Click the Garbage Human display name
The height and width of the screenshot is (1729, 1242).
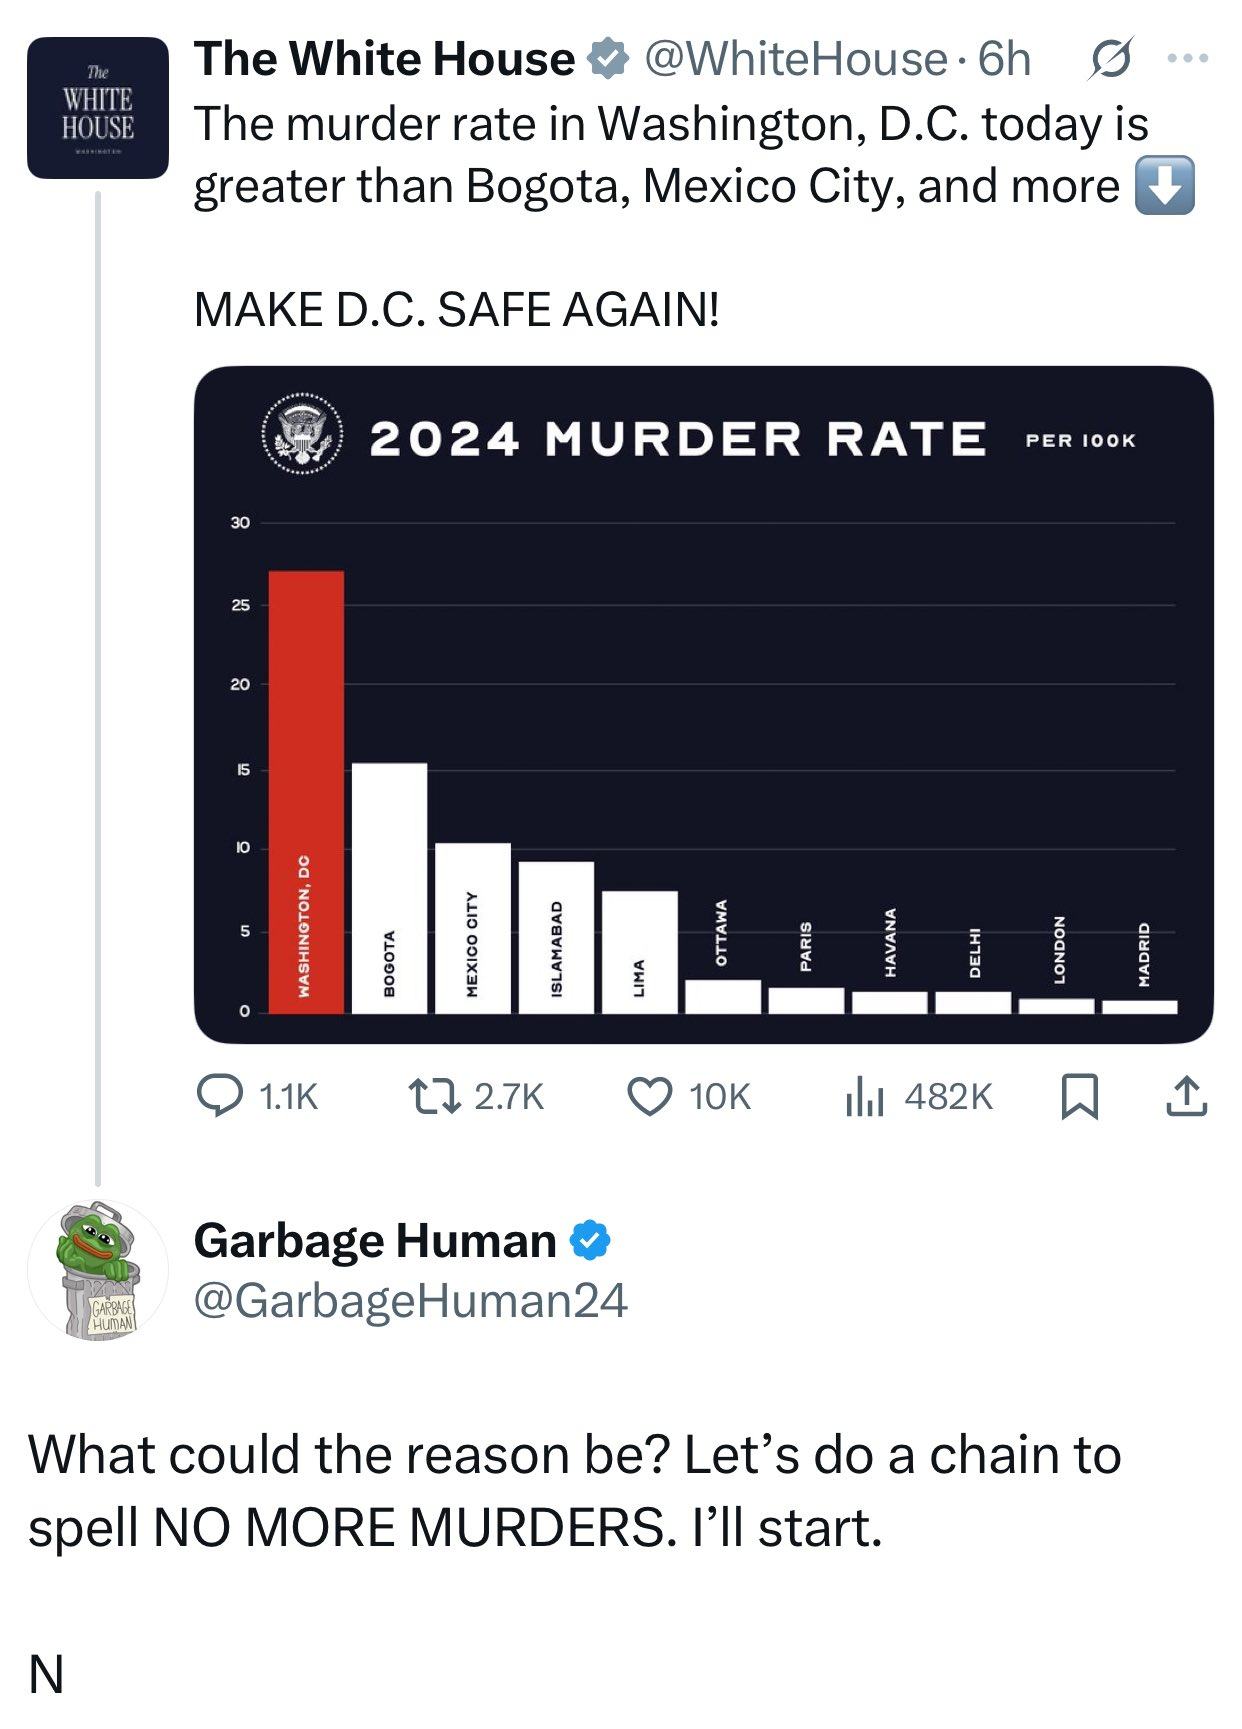pos(375,1241)
